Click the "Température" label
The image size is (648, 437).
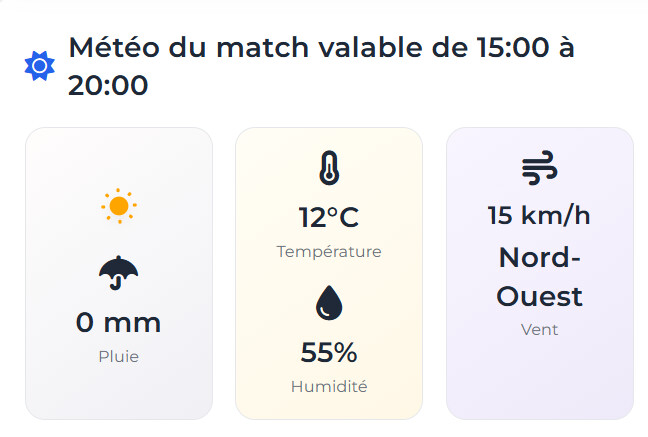[x=329, y=251]
